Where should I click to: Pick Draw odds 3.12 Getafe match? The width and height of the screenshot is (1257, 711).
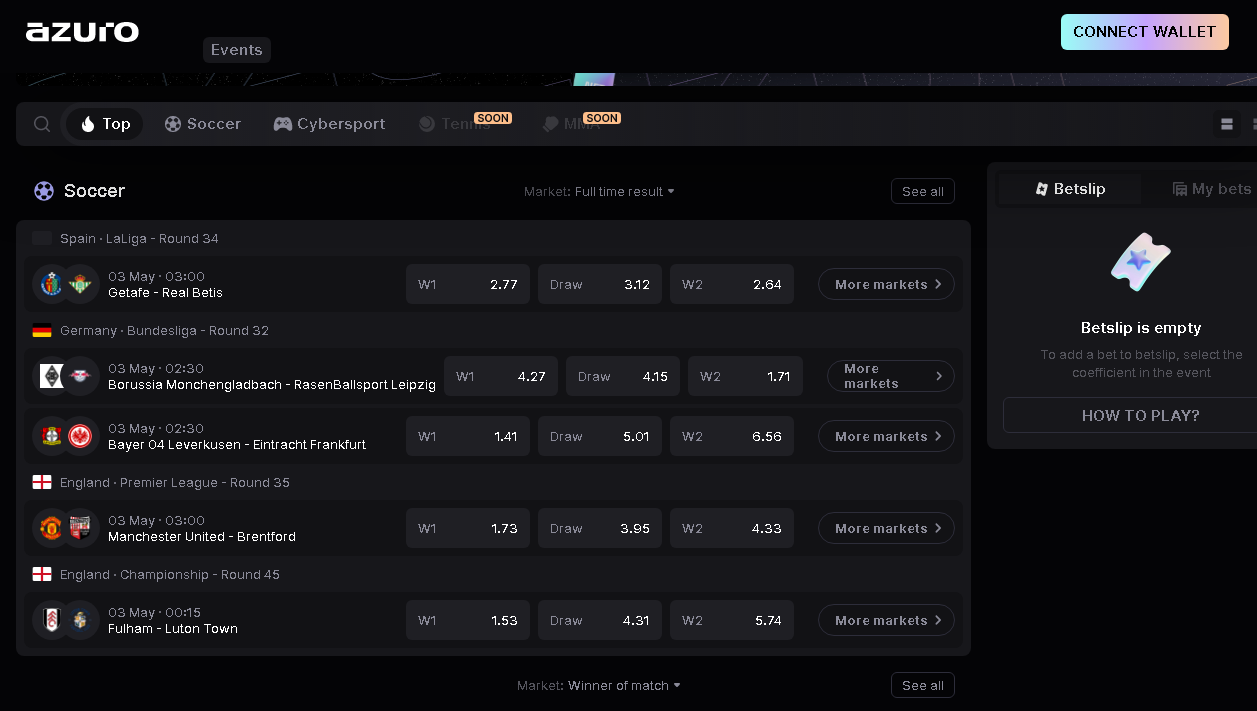coord(600,284)
